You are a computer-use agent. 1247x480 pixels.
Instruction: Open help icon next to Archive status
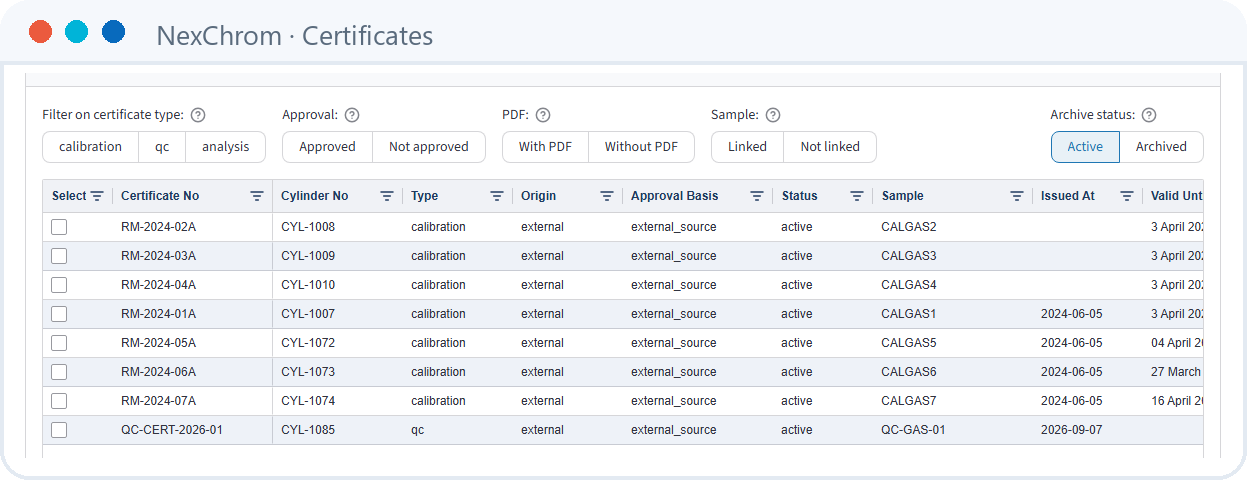tap(1149, 115)
